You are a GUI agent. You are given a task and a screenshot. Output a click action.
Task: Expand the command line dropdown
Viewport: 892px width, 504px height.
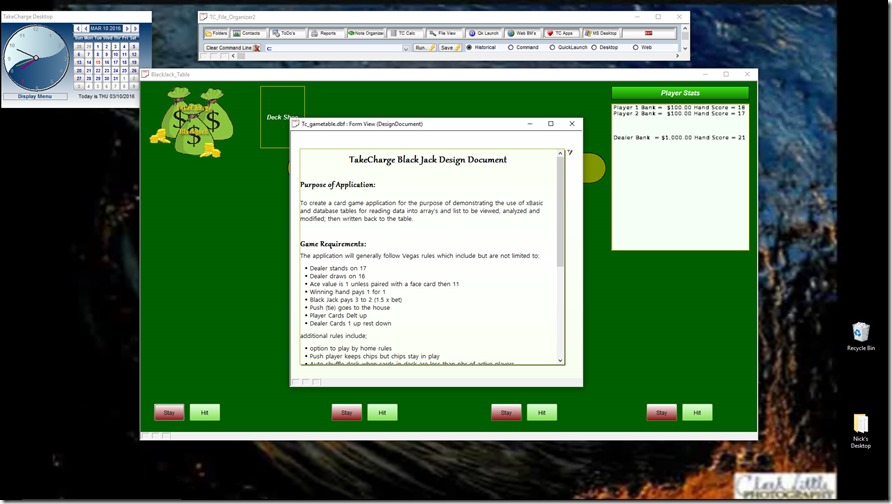pos(407,47)
